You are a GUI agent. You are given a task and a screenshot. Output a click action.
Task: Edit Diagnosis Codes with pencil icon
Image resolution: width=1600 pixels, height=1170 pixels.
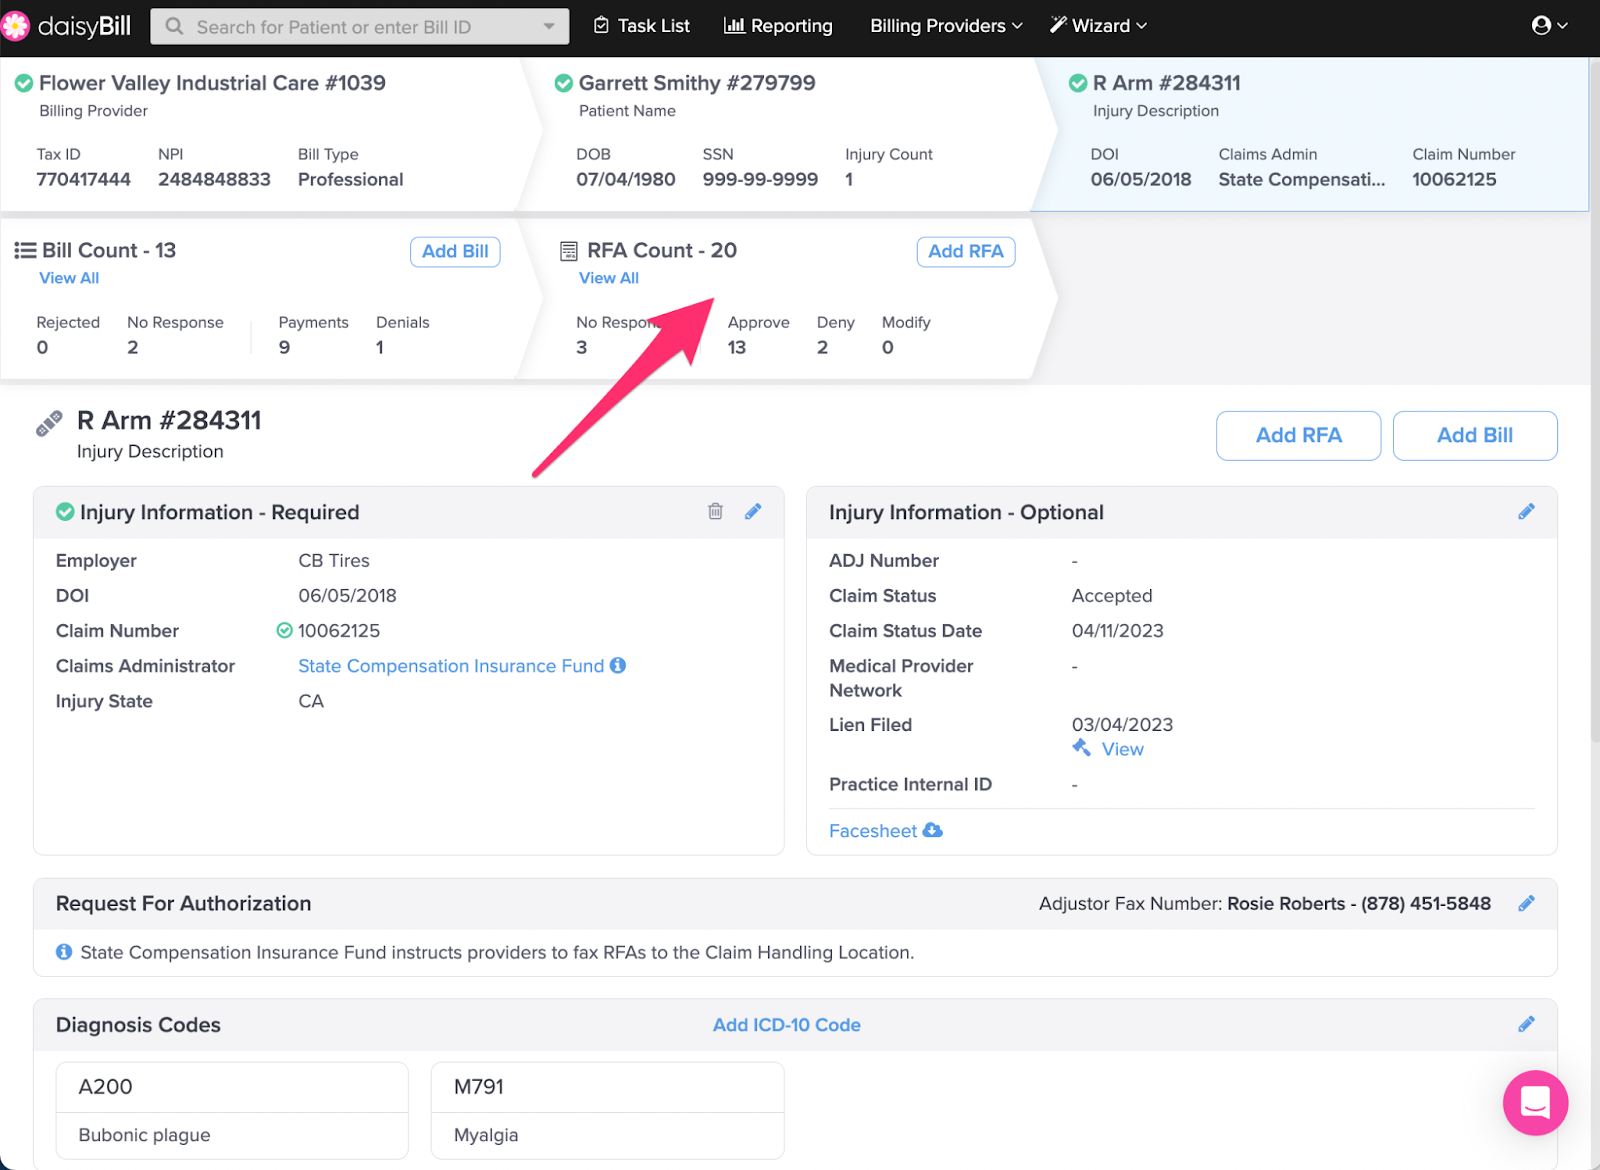[1526, 1023]
